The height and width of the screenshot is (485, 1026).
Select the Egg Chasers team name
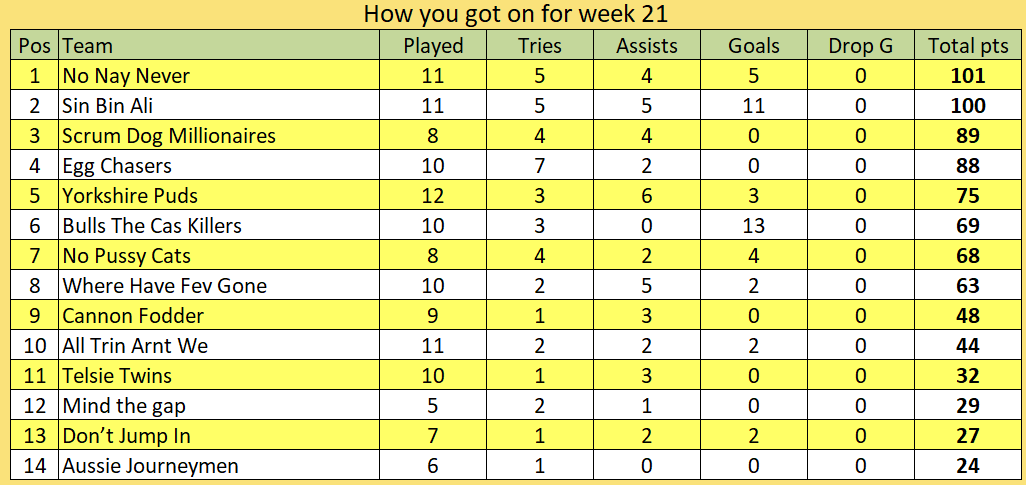[x=117, y=166]
